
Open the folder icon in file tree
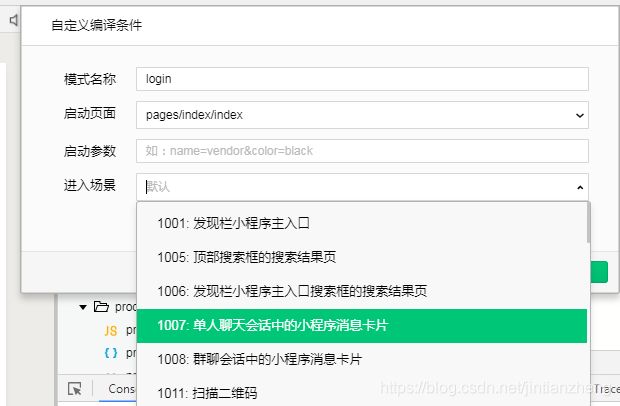pyautogui.click(x=101, y=306)
